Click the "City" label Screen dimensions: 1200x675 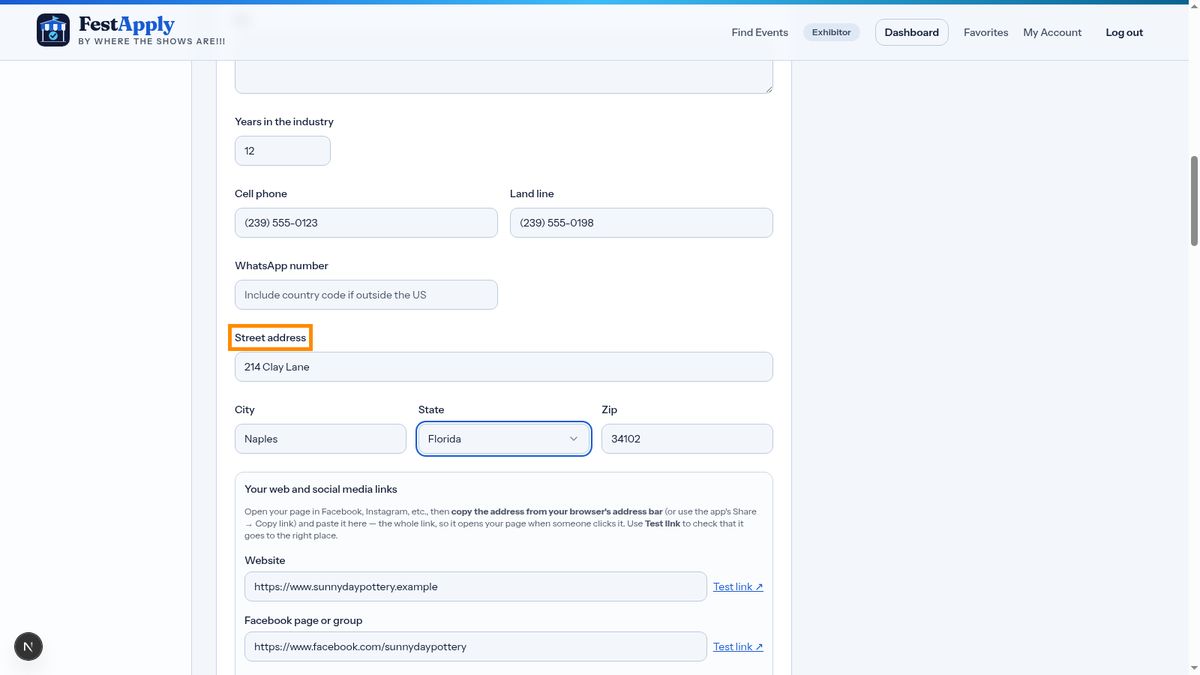(245, 410)
